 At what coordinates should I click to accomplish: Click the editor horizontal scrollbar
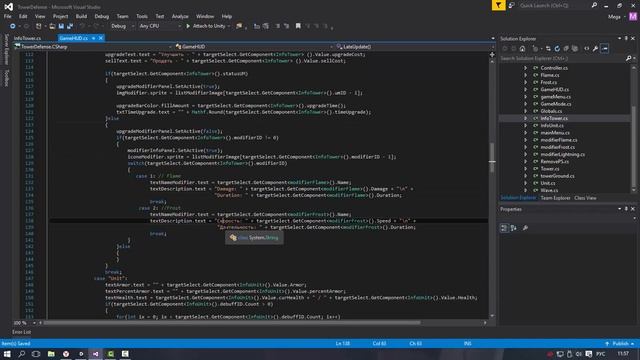coord(232,323)
